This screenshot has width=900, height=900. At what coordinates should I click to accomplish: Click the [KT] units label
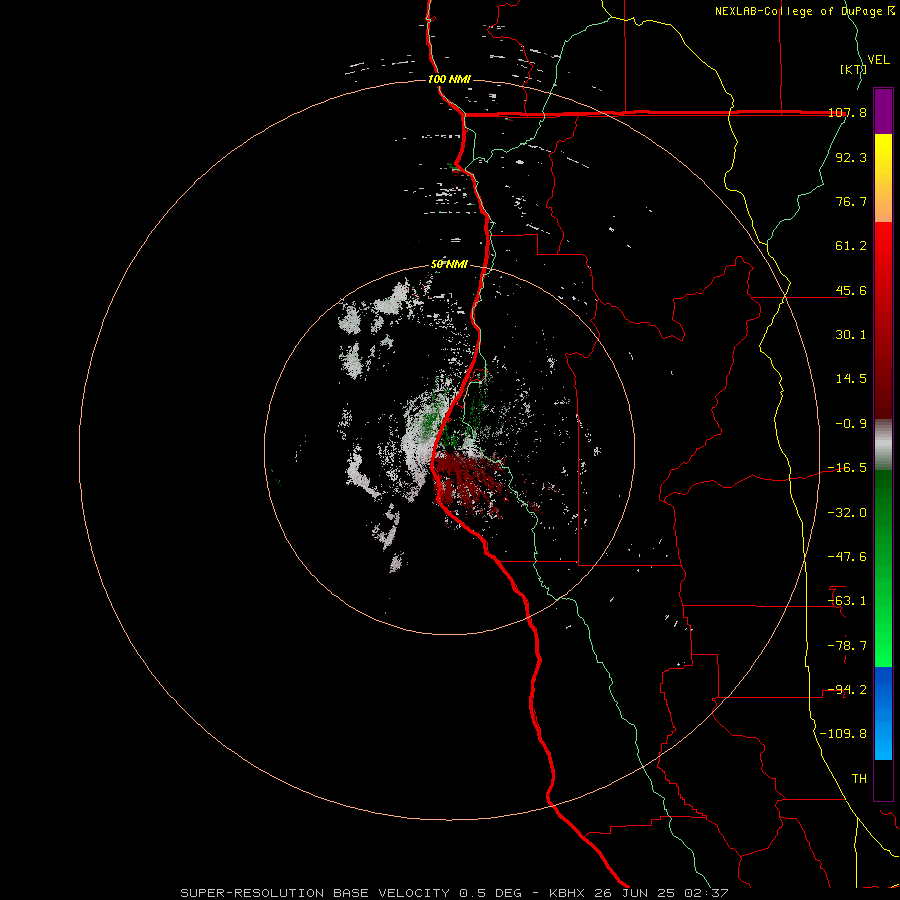(852, 69)
